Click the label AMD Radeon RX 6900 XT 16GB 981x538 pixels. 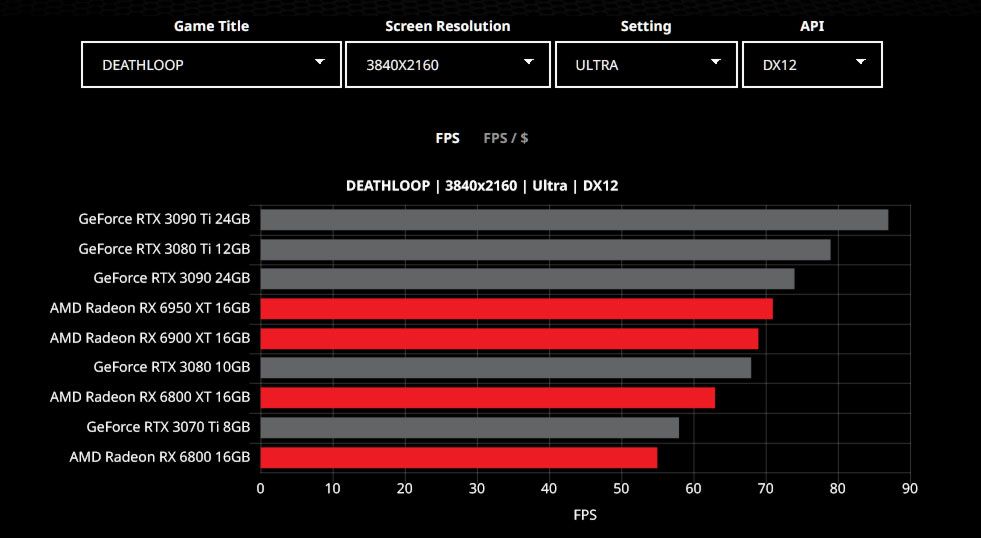click(150, 338)
